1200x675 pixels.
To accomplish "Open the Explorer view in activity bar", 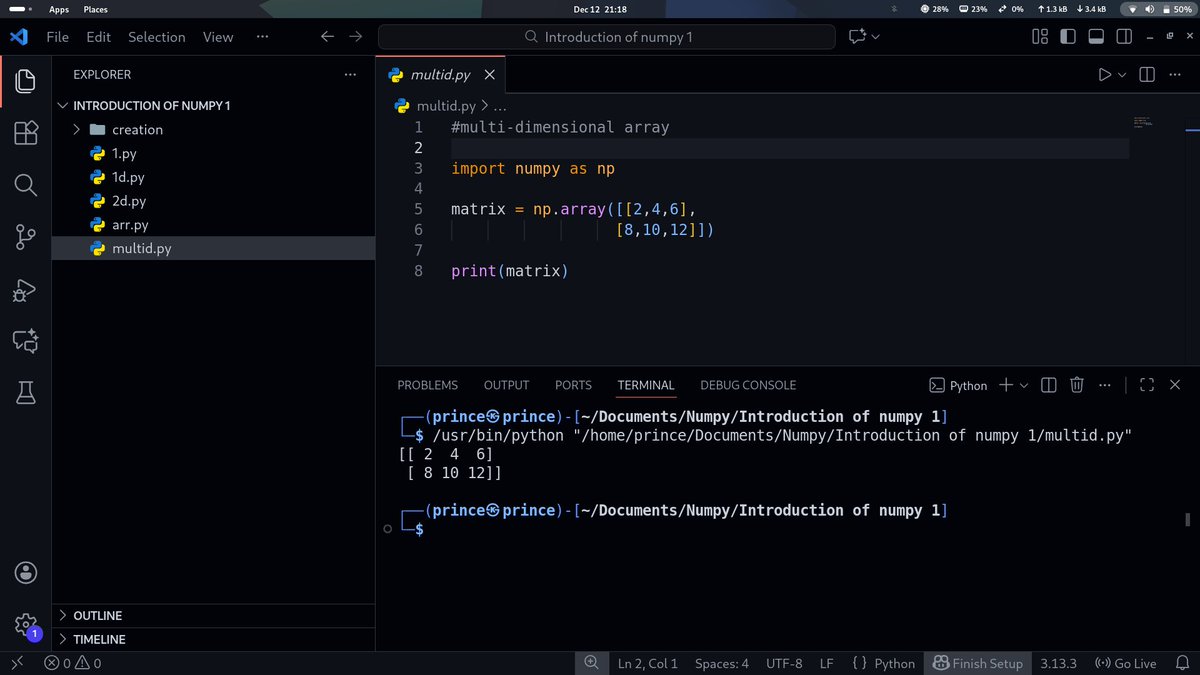I will (26, 81).
